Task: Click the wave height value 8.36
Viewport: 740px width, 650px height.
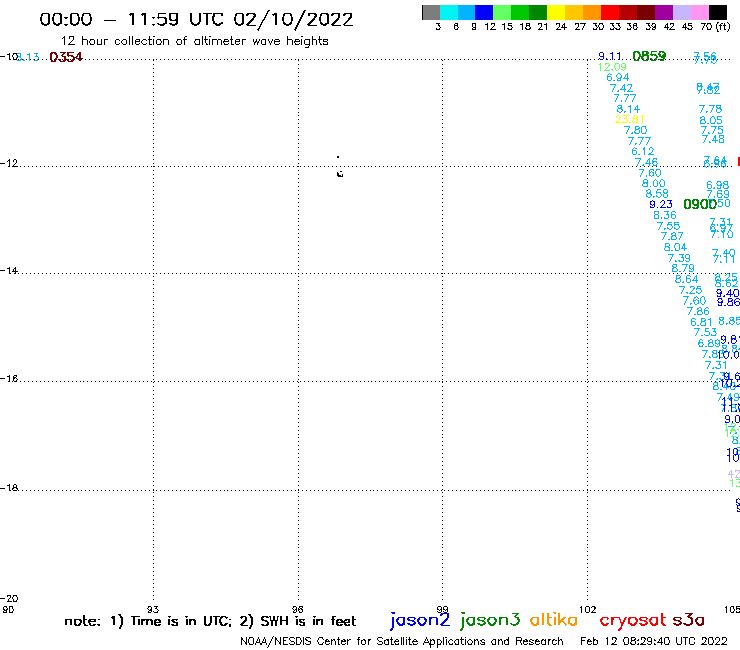Action: 665,215
